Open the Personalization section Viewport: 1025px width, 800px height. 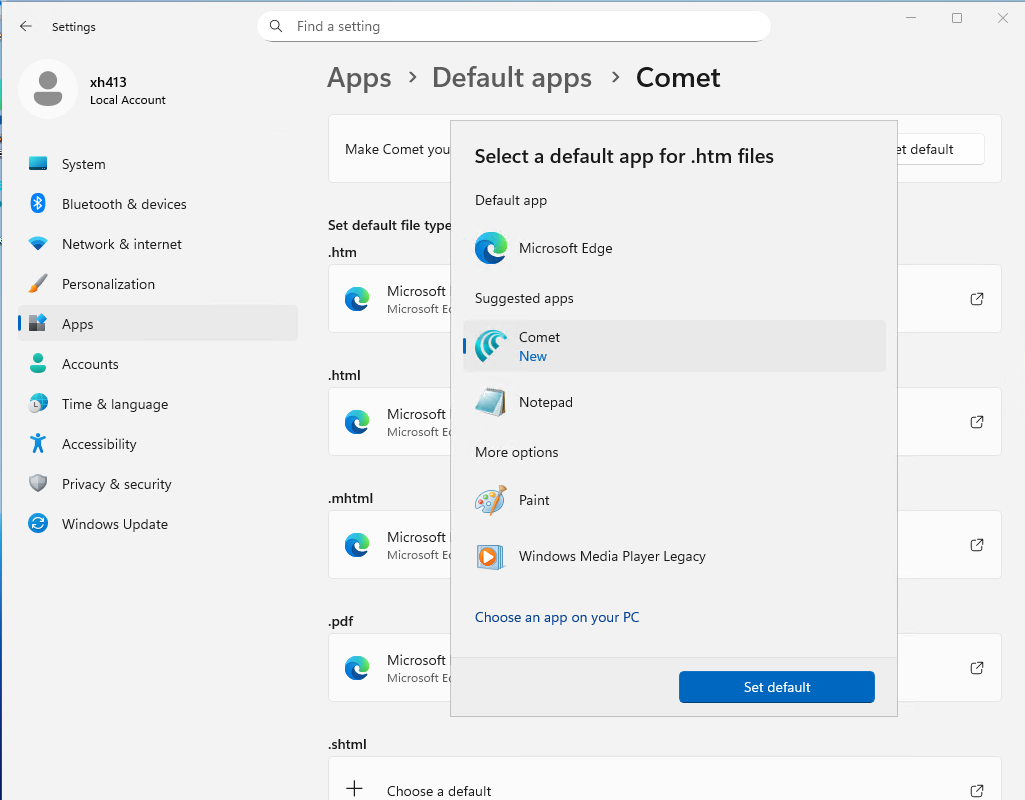tap(108, 284)
